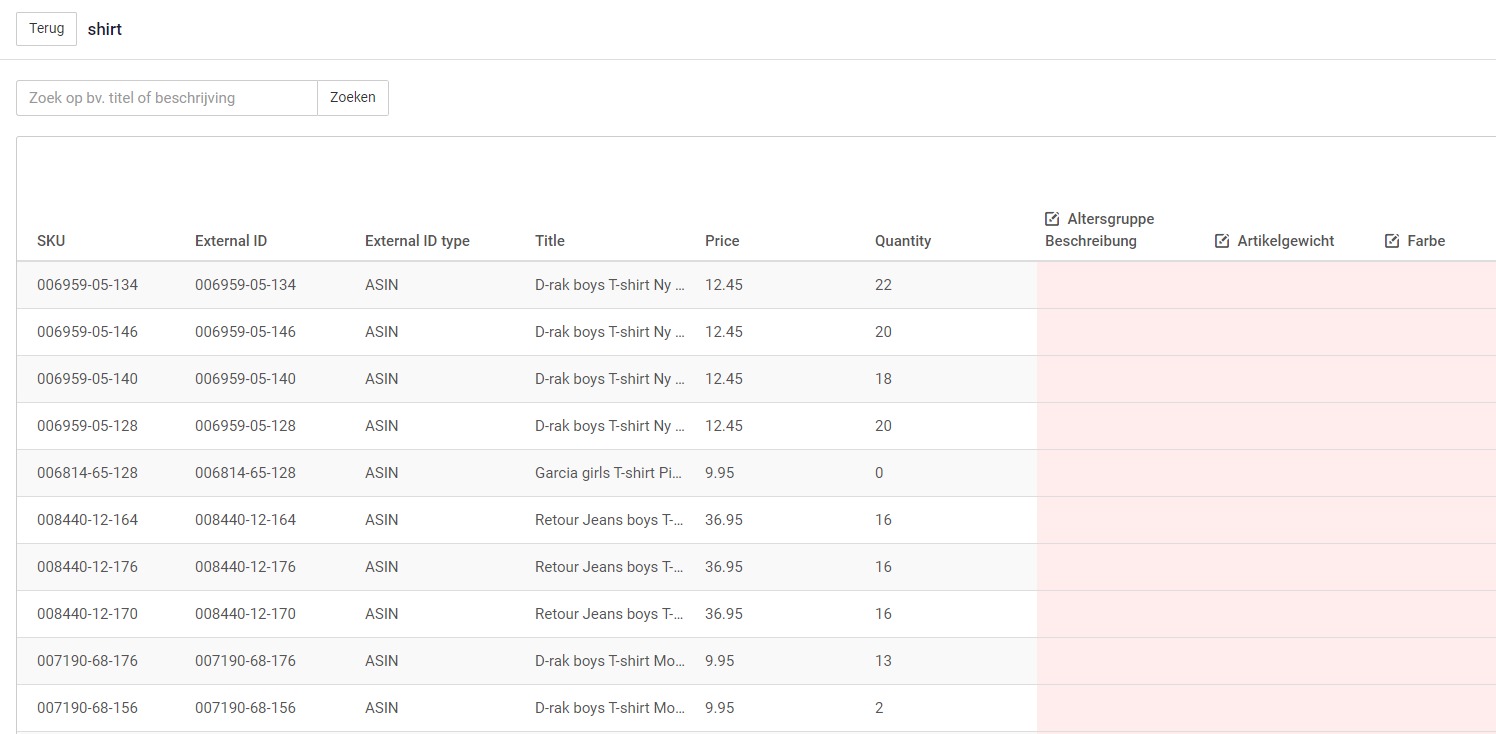Screen dimensions: 1496x734
Task: Focus the title or description search field
Action: click(x=167, y=98)
